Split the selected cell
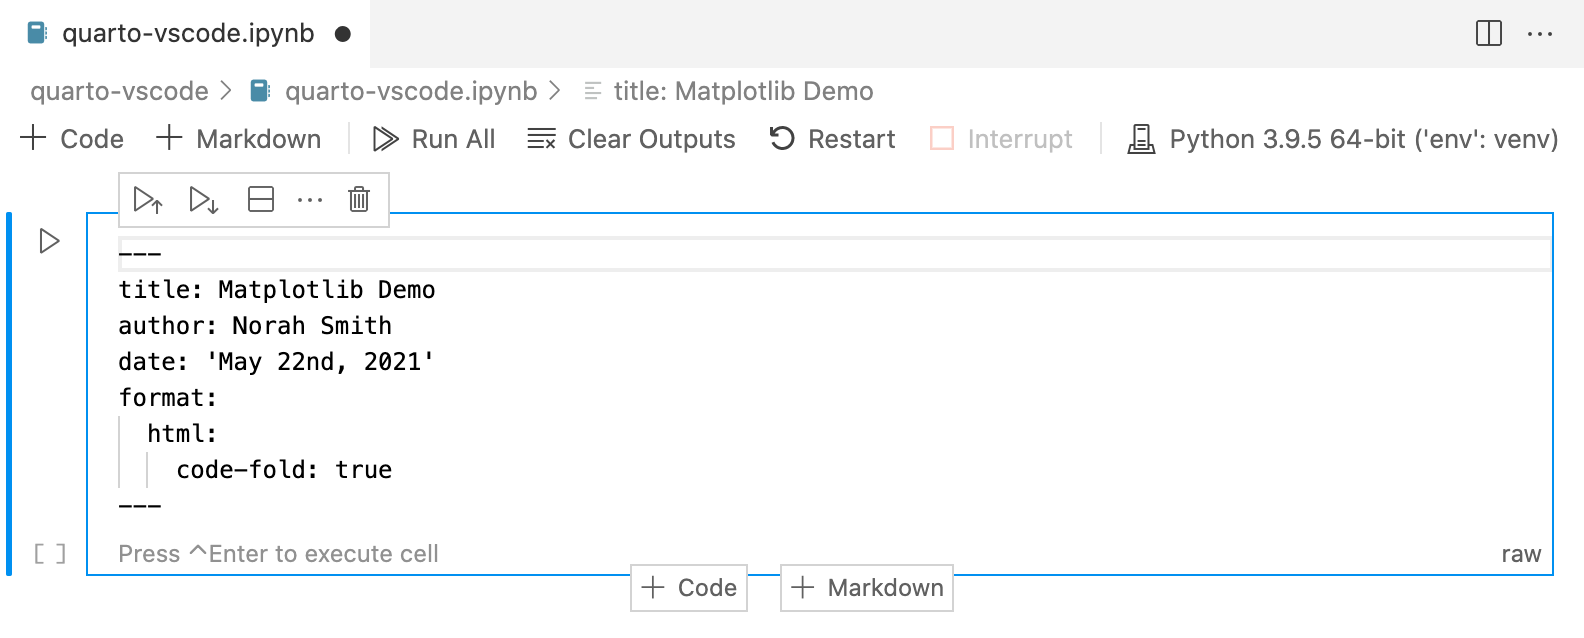Image resolution: width=1584 pixels, height=638 pixels. click(x=260, y=199)
